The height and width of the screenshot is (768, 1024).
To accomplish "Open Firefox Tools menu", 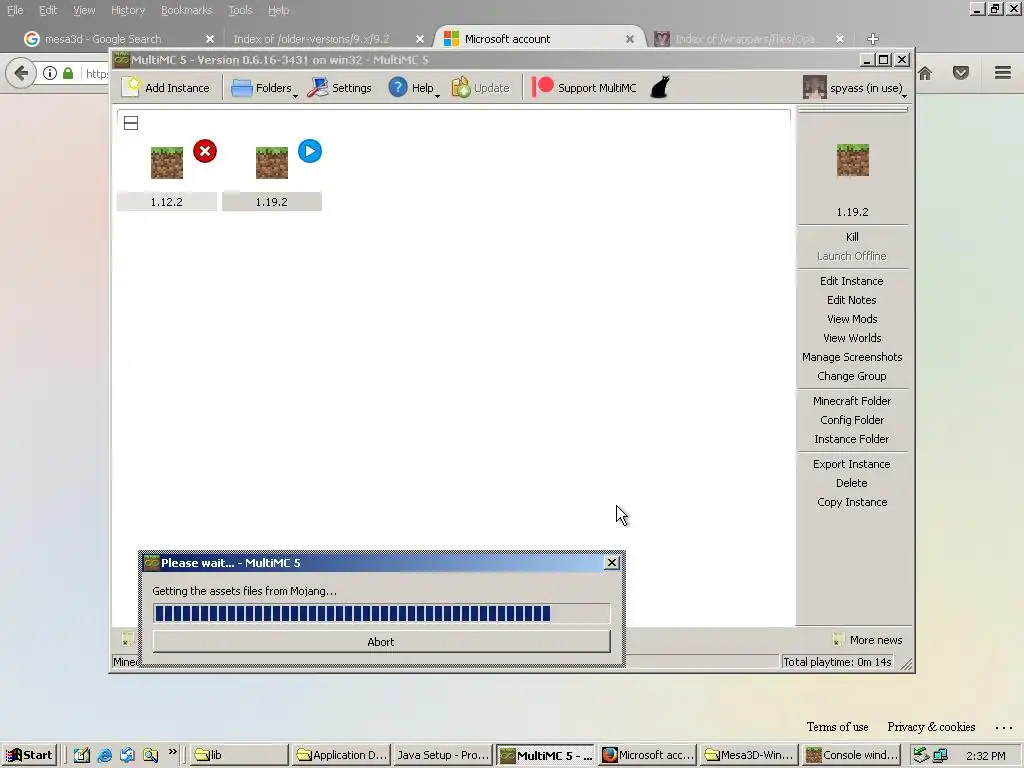I will click(240, 10).
